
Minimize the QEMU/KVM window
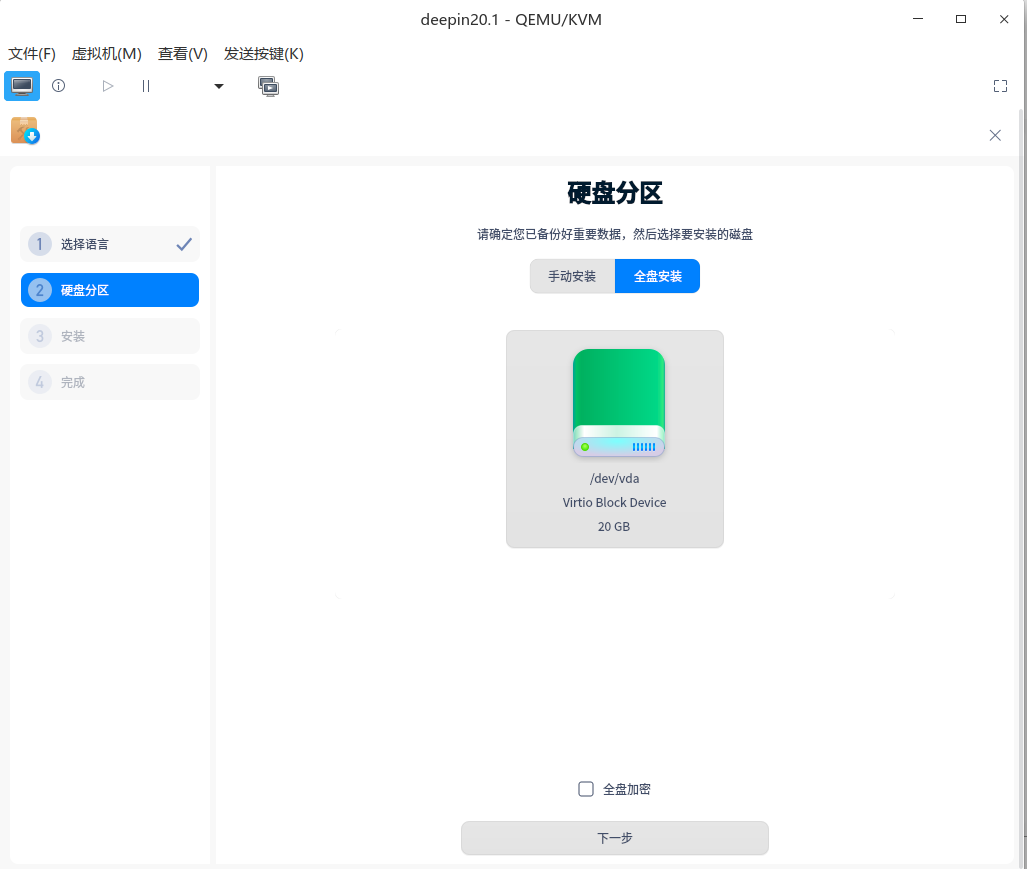pos(918,19)
